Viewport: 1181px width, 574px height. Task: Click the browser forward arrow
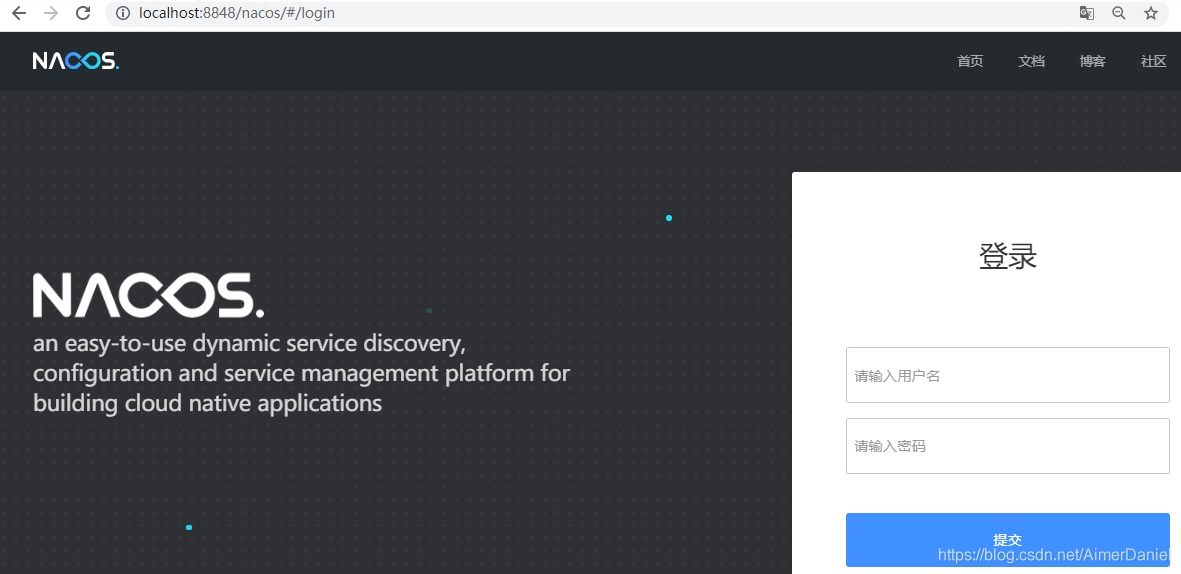(x=50, y=13)
